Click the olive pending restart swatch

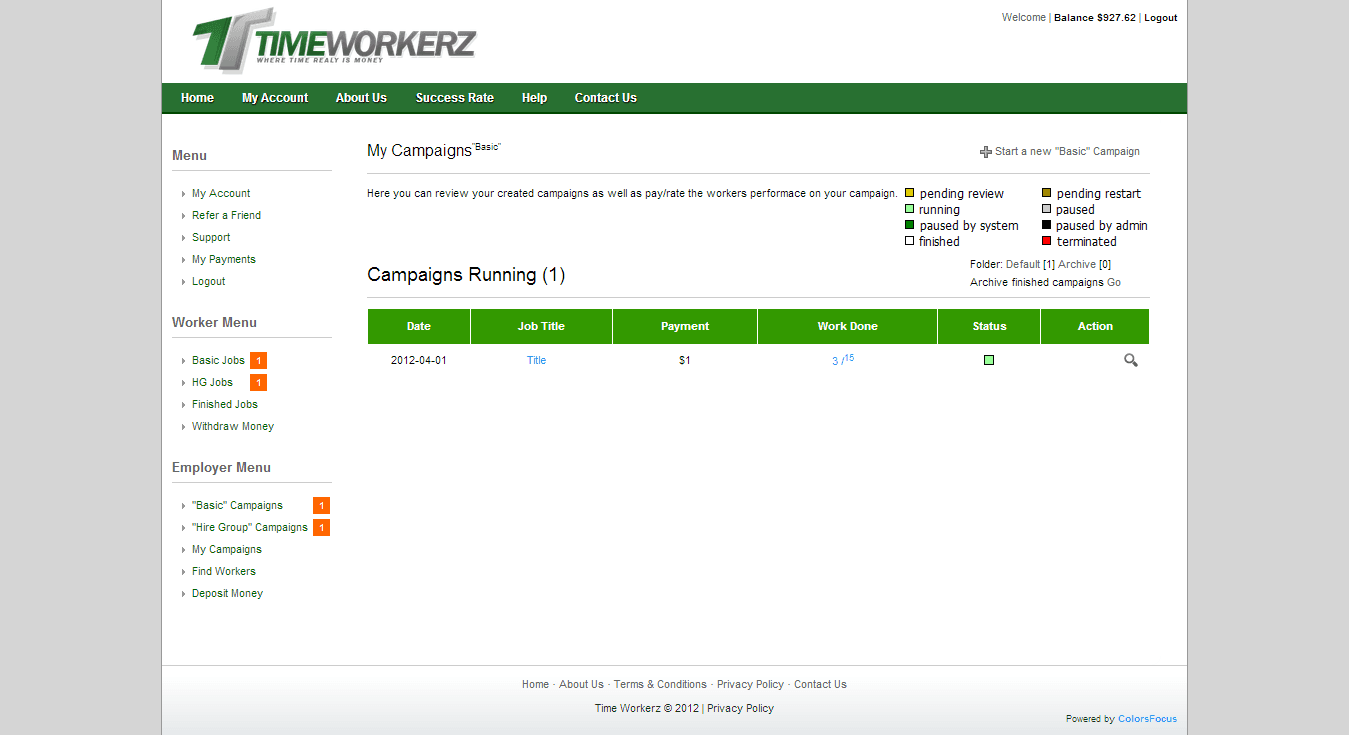coord(1046,193)
